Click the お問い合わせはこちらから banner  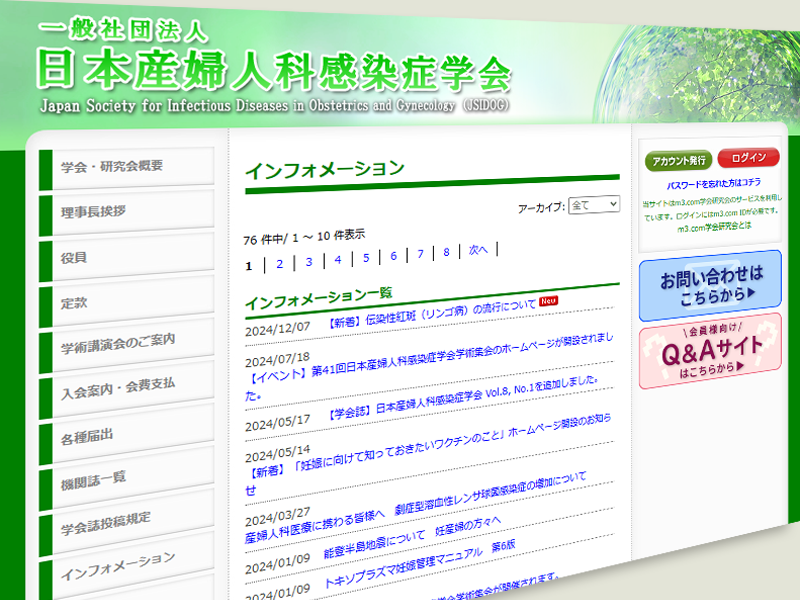pyautogui.click(x=710, y=285)
